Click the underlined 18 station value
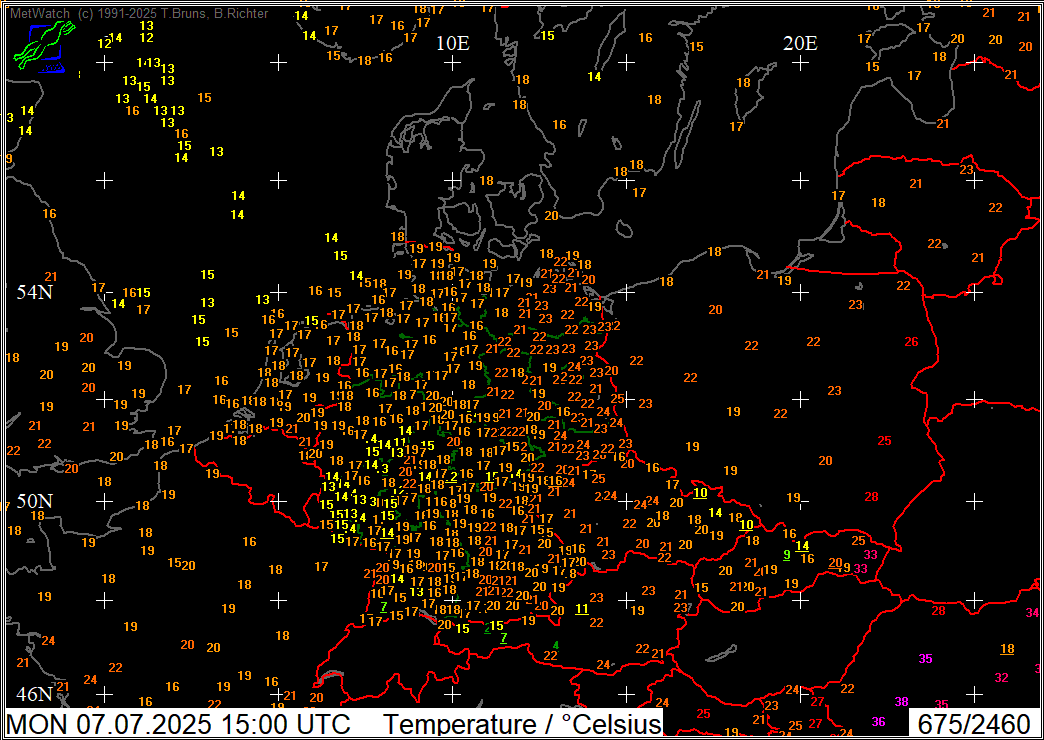Screen dimensions: 1044x740 point(1007,649)
